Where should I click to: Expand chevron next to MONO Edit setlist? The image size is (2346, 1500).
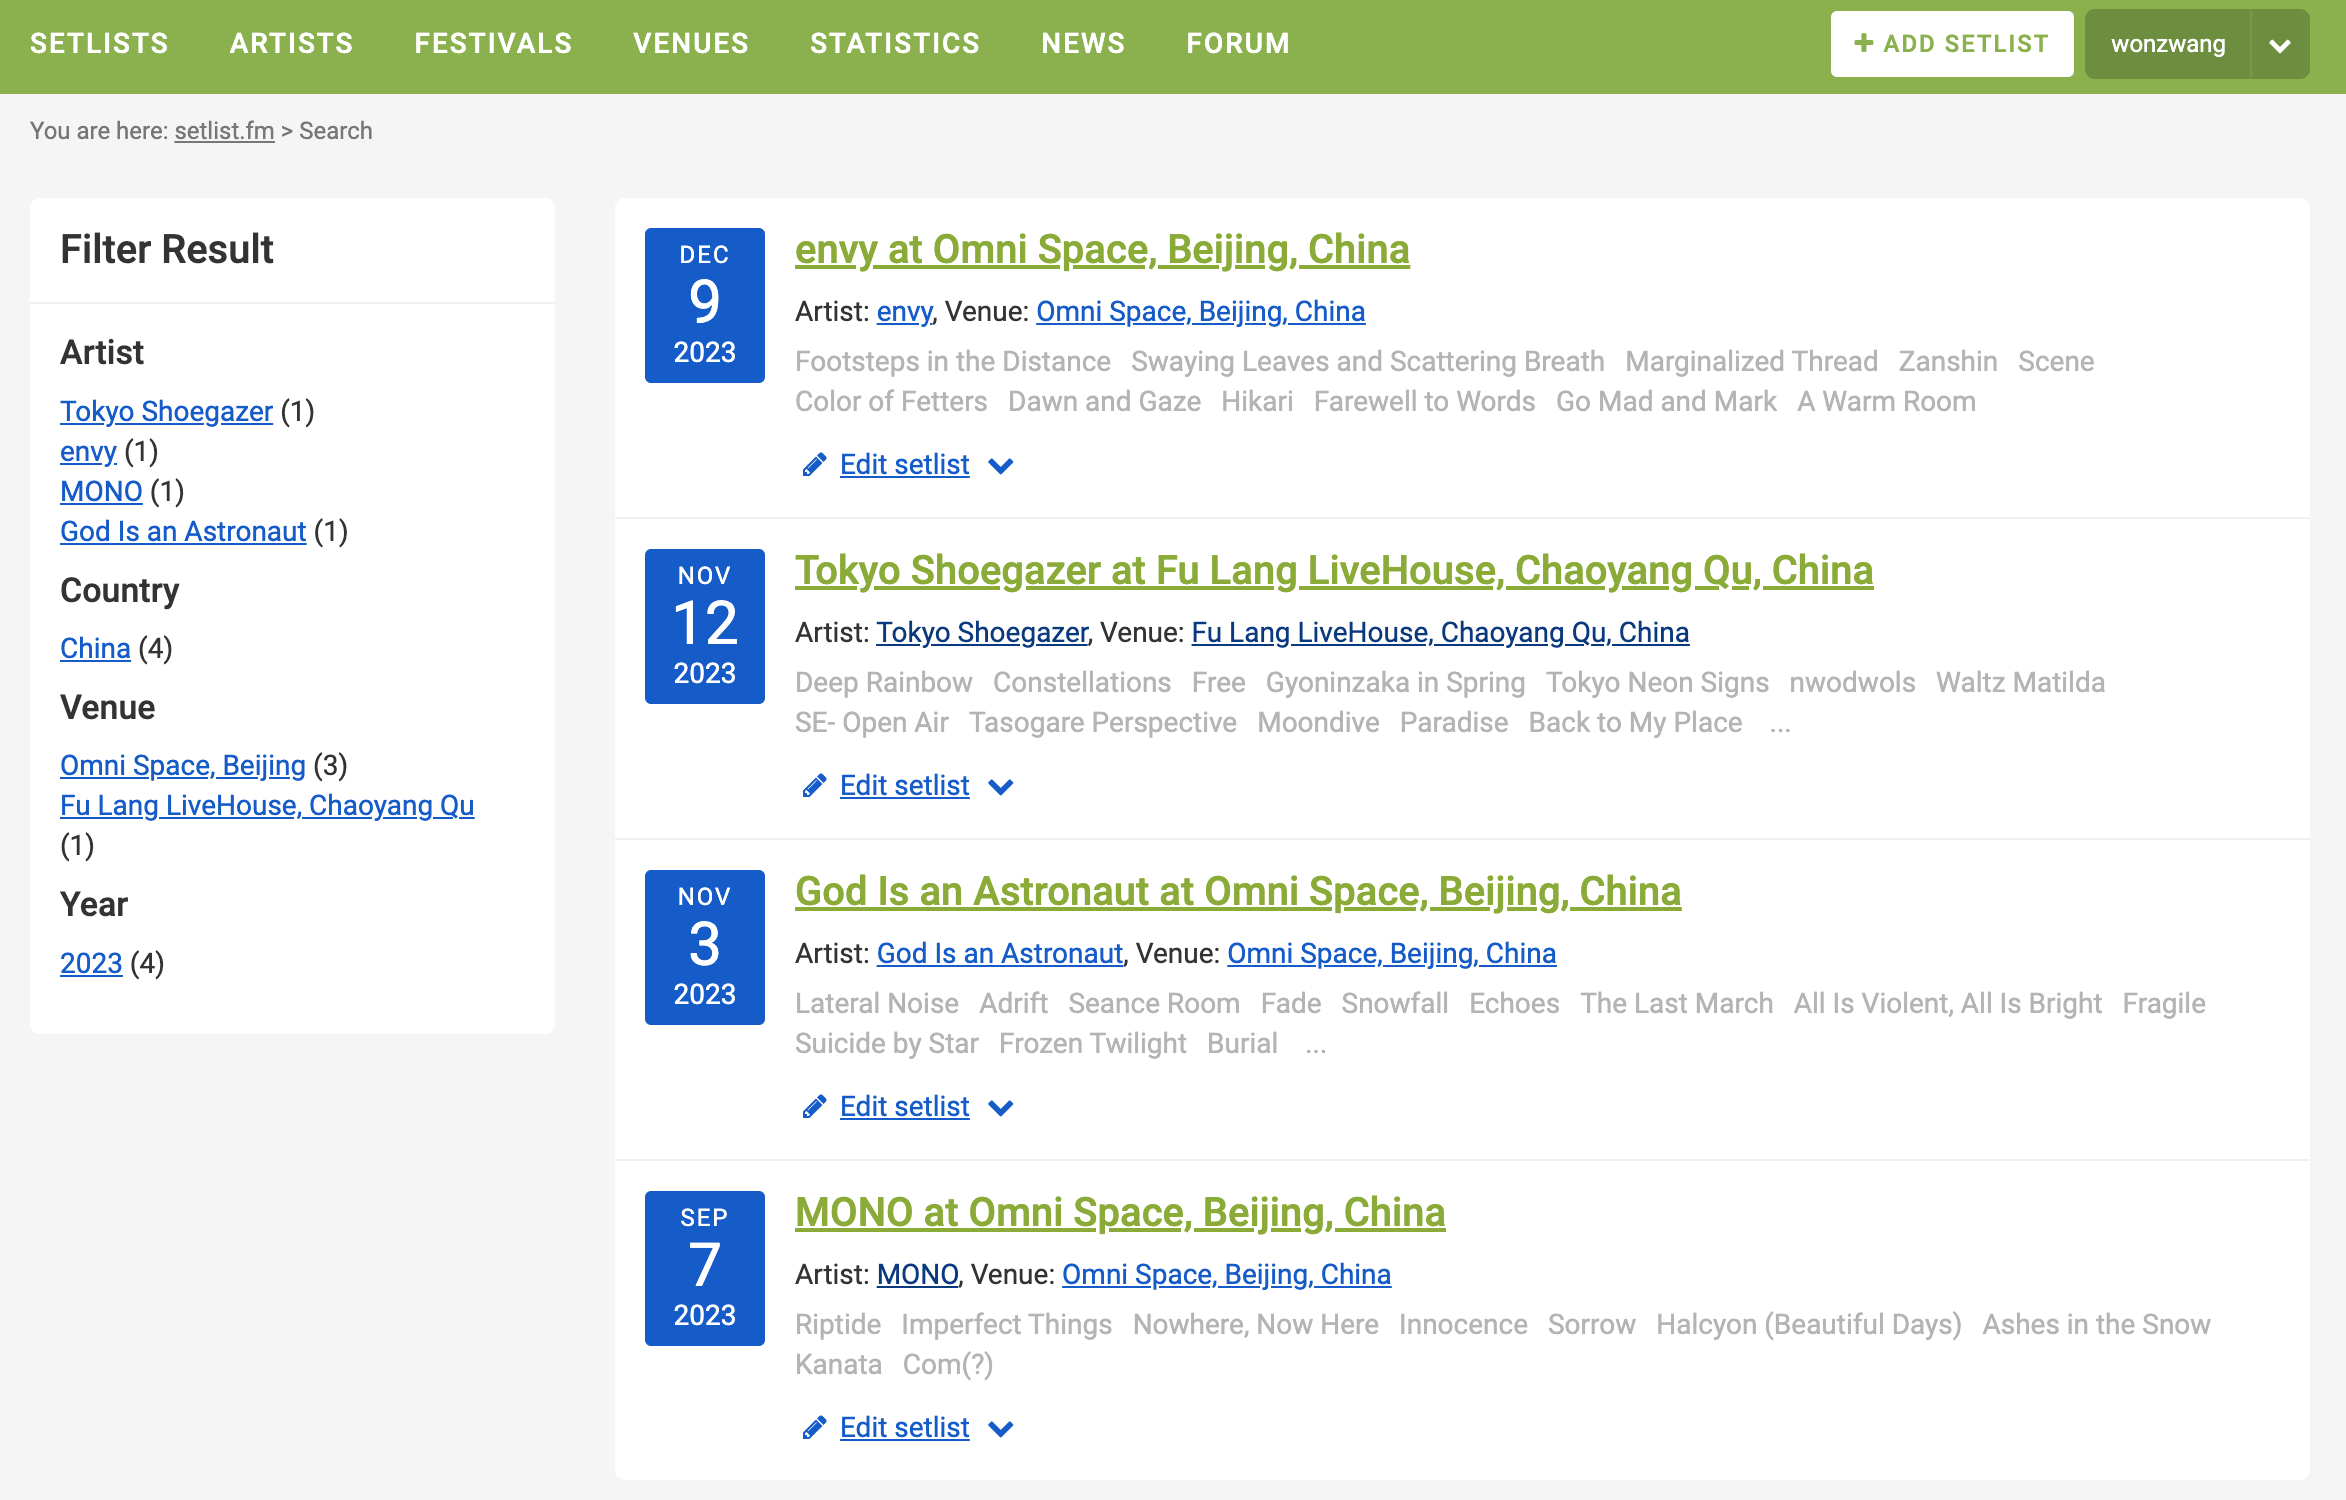1001,1429
